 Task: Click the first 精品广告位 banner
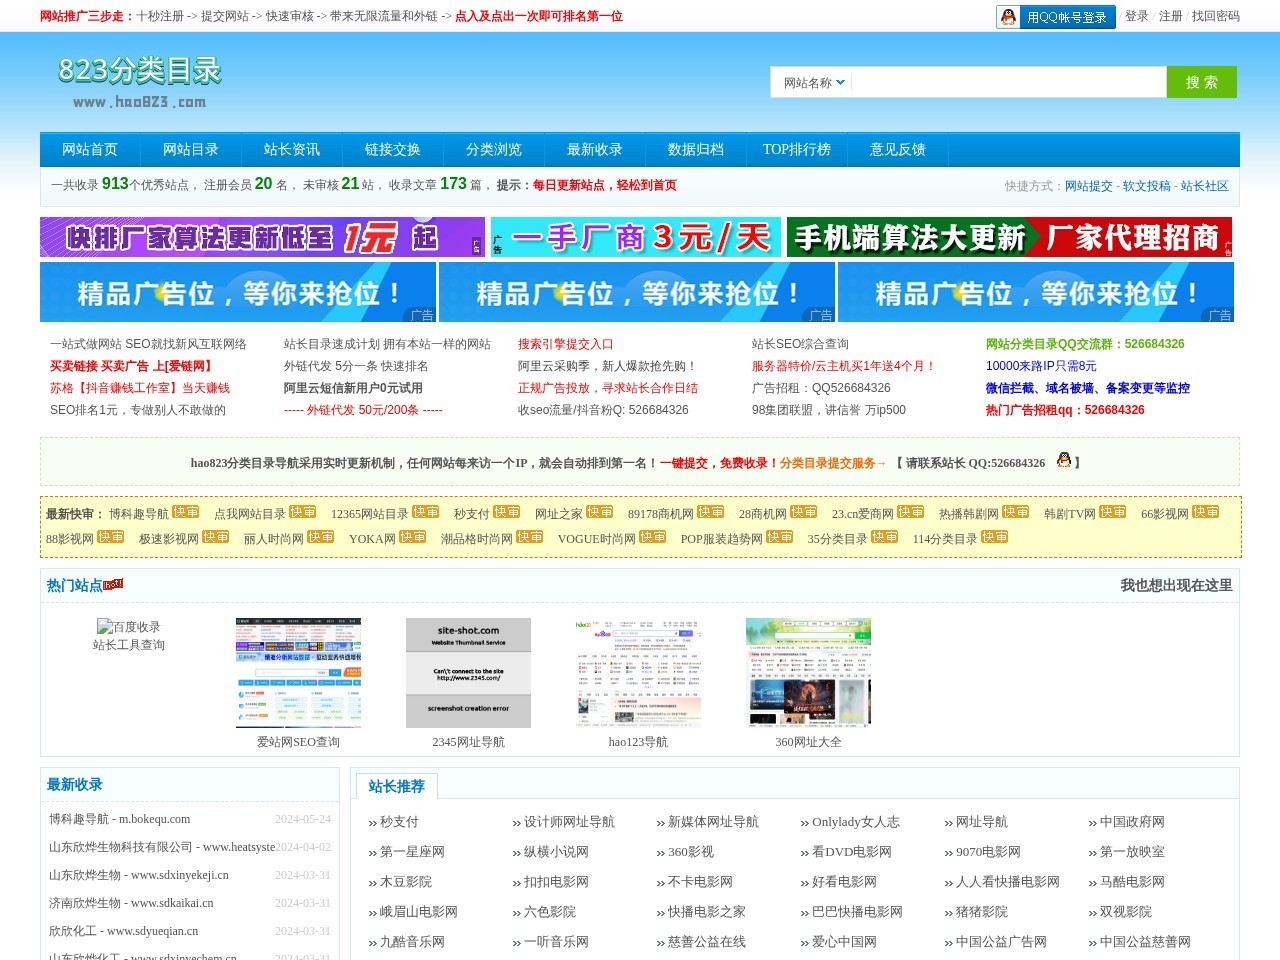pos(238,292)
